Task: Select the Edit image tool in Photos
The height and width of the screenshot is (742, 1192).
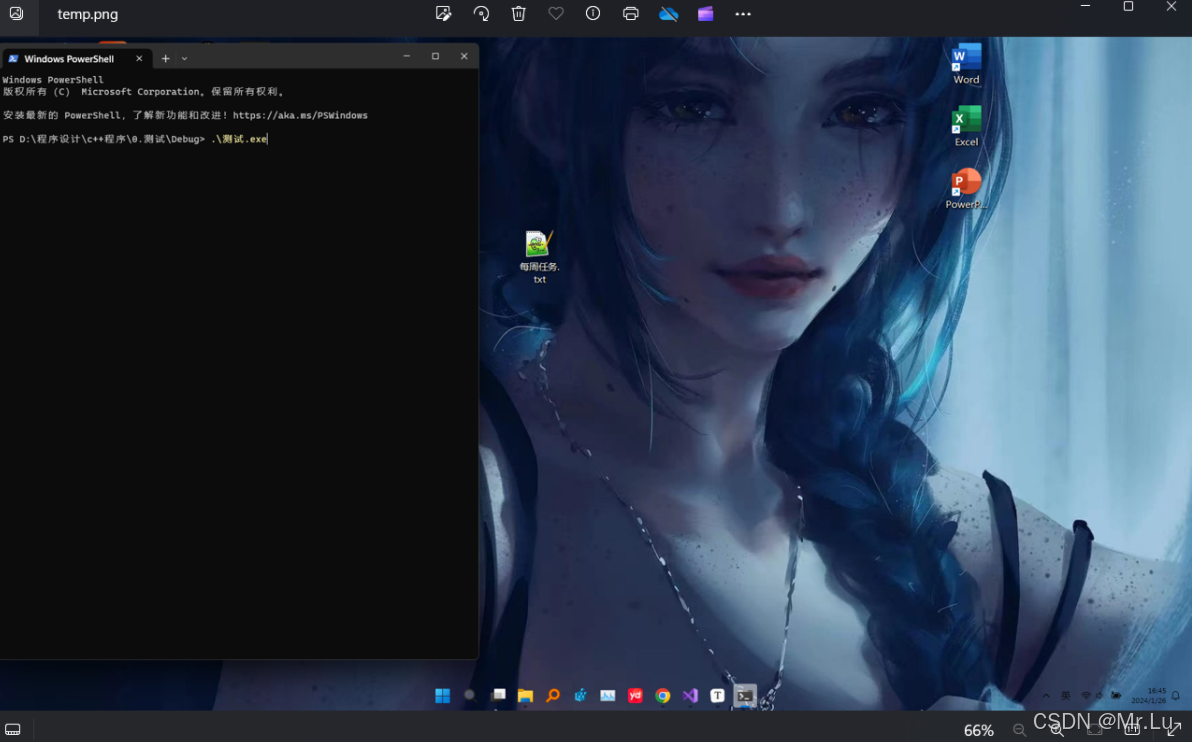Action: 441,14
